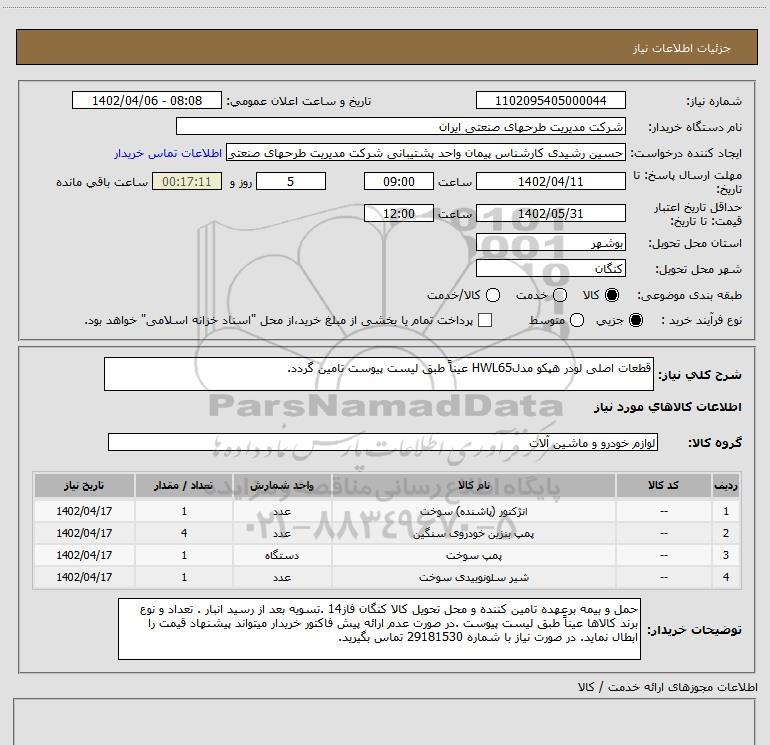
Task: Select the انژکتور (پاشنده) سوخت row name
Action: pos(473,511)
